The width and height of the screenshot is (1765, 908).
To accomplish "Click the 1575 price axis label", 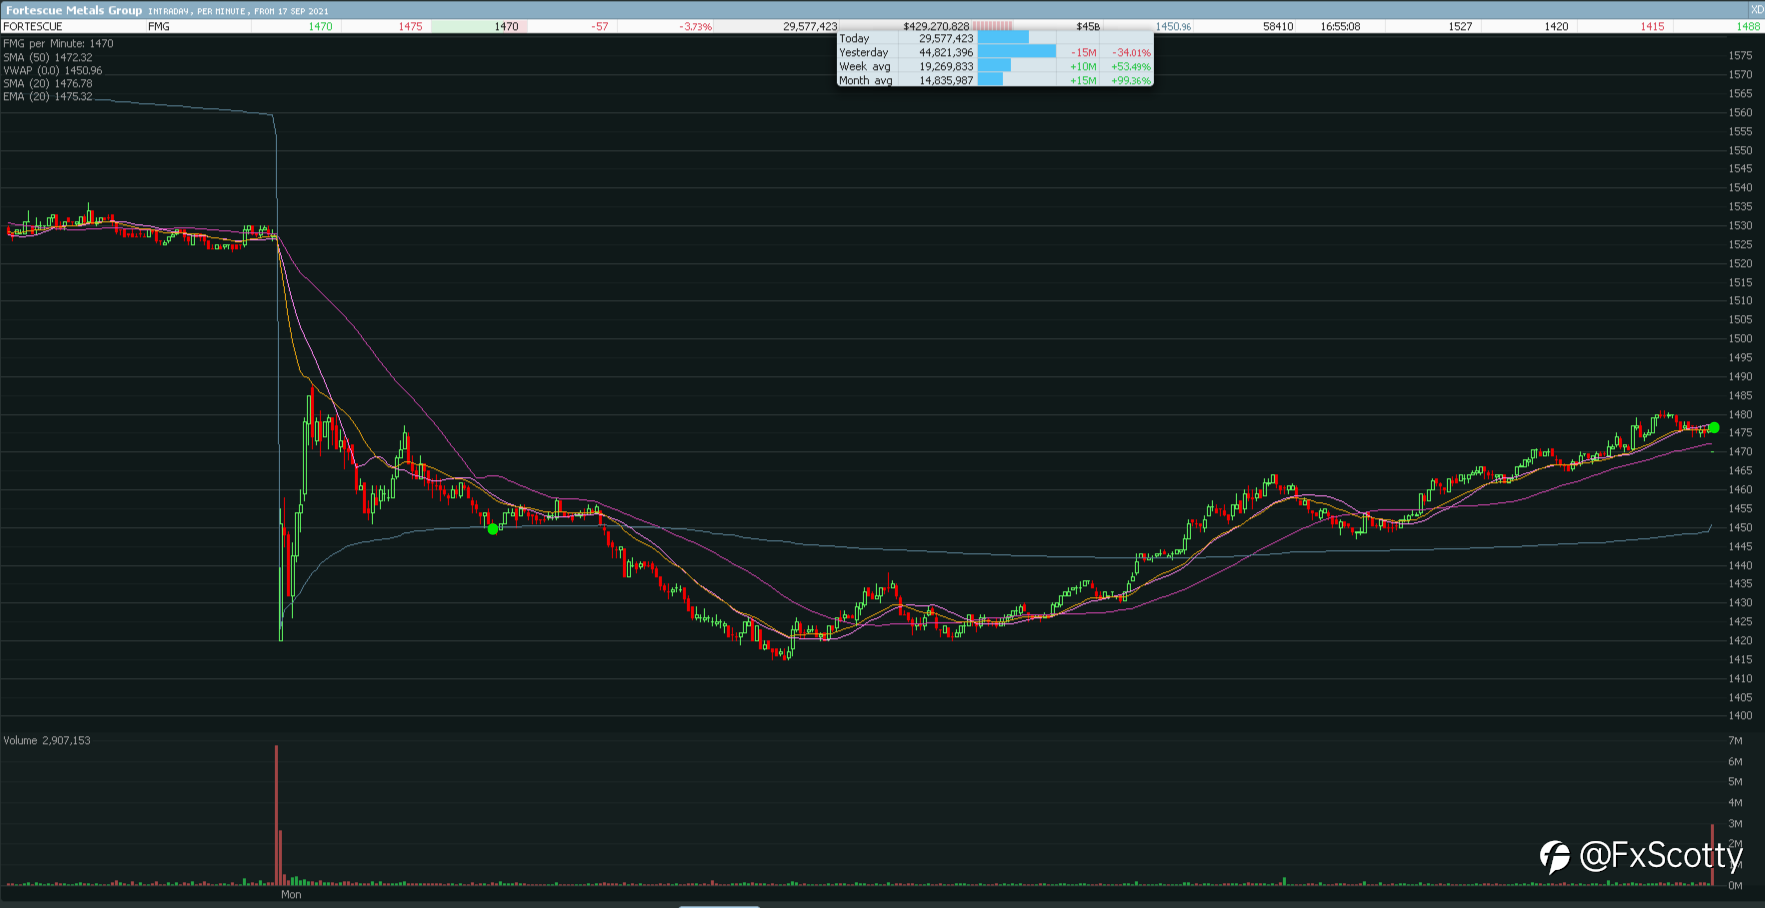I will coord(1740,56).
